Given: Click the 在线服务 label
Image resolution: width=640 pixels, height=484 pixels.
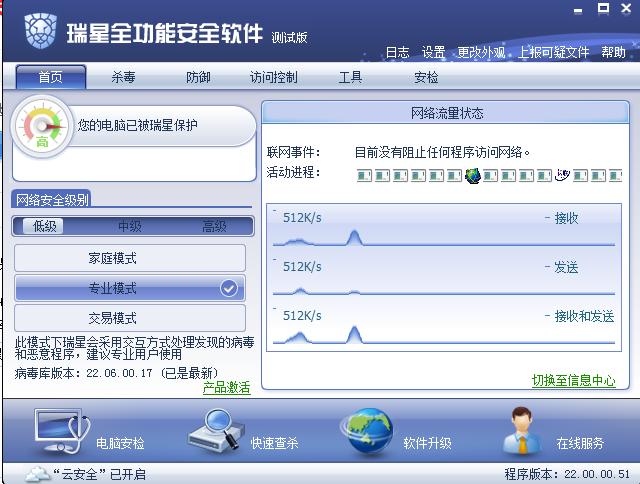Looking at the screenshot, I should [x=580, y=443].
